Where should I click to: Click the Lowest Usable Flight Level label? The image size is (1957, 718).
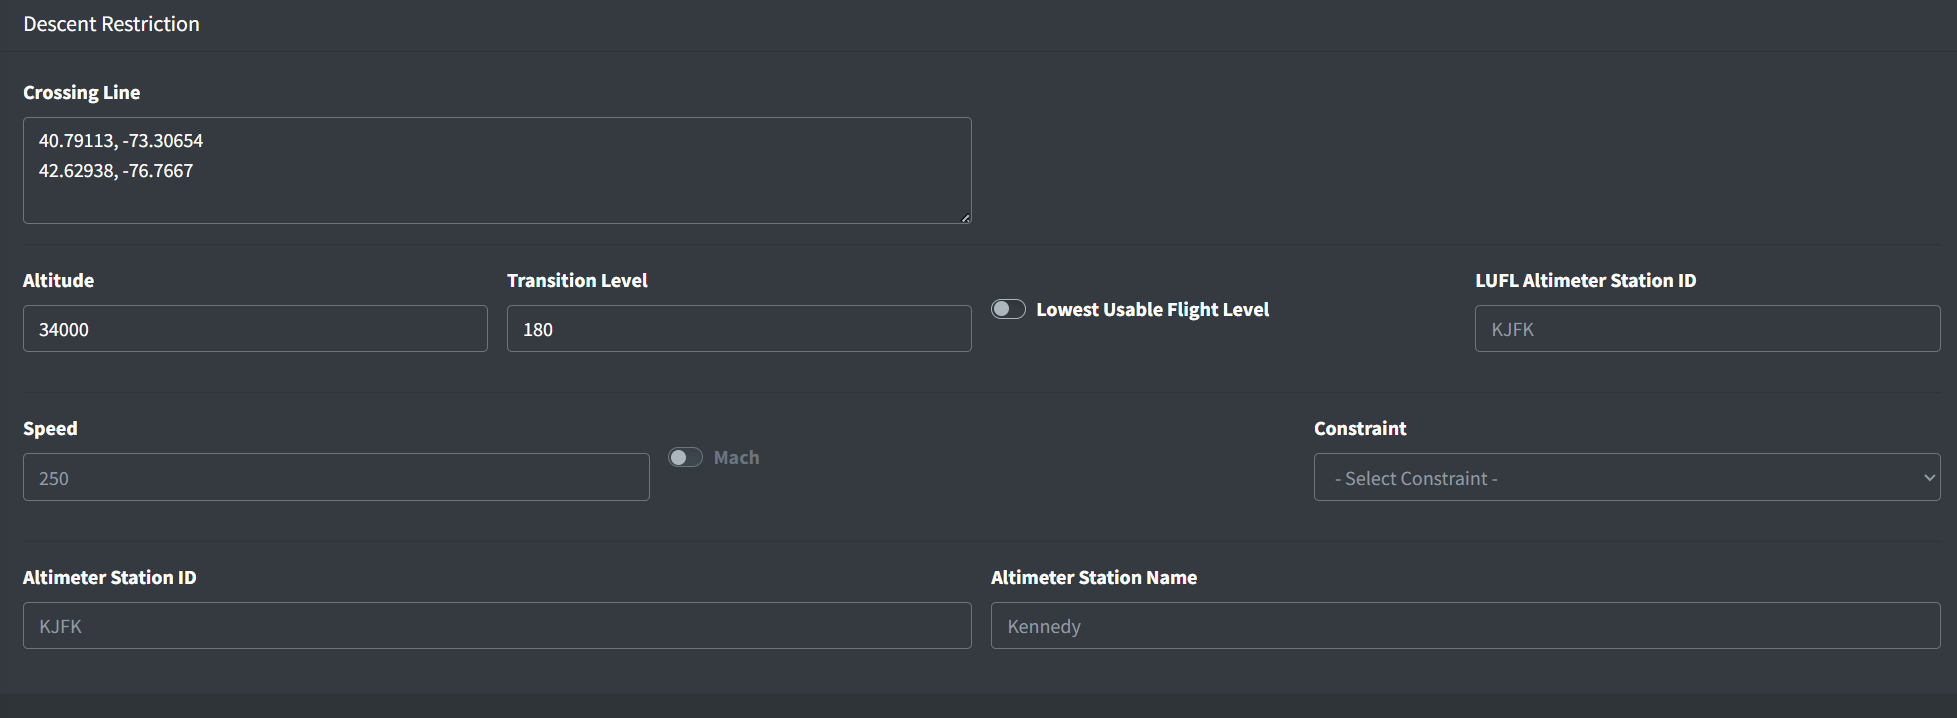pyautogui.click(x=1152, y=310)
